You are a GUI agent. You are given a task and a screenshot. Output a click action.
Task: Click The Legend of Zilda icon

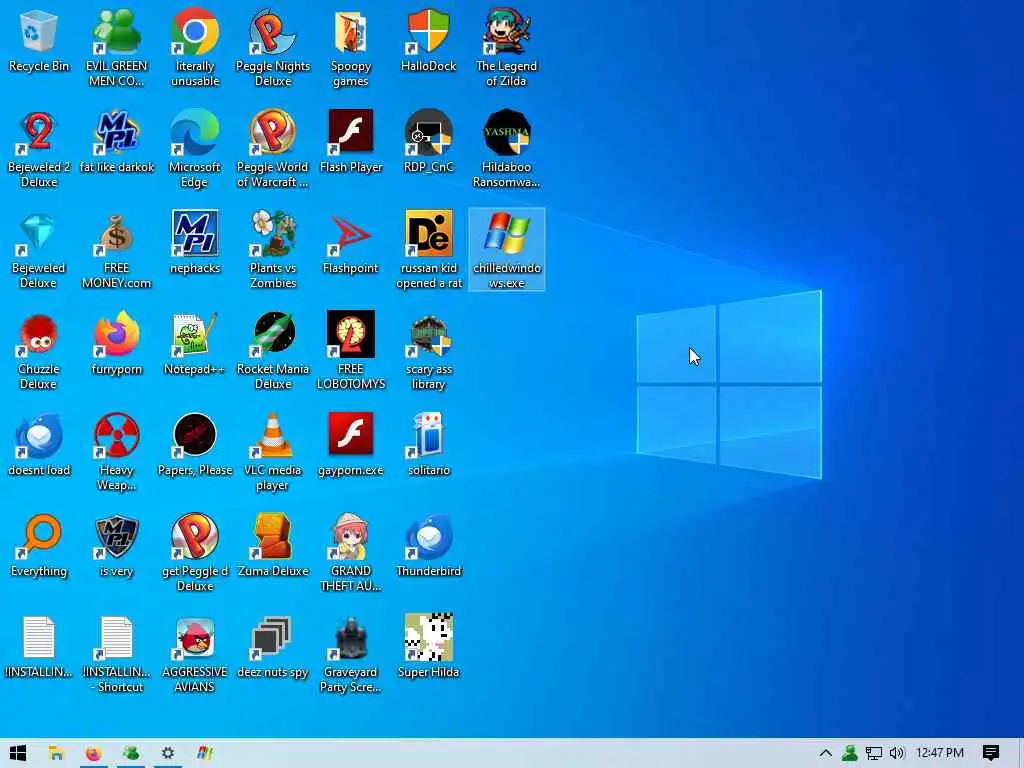click(506, 47)
